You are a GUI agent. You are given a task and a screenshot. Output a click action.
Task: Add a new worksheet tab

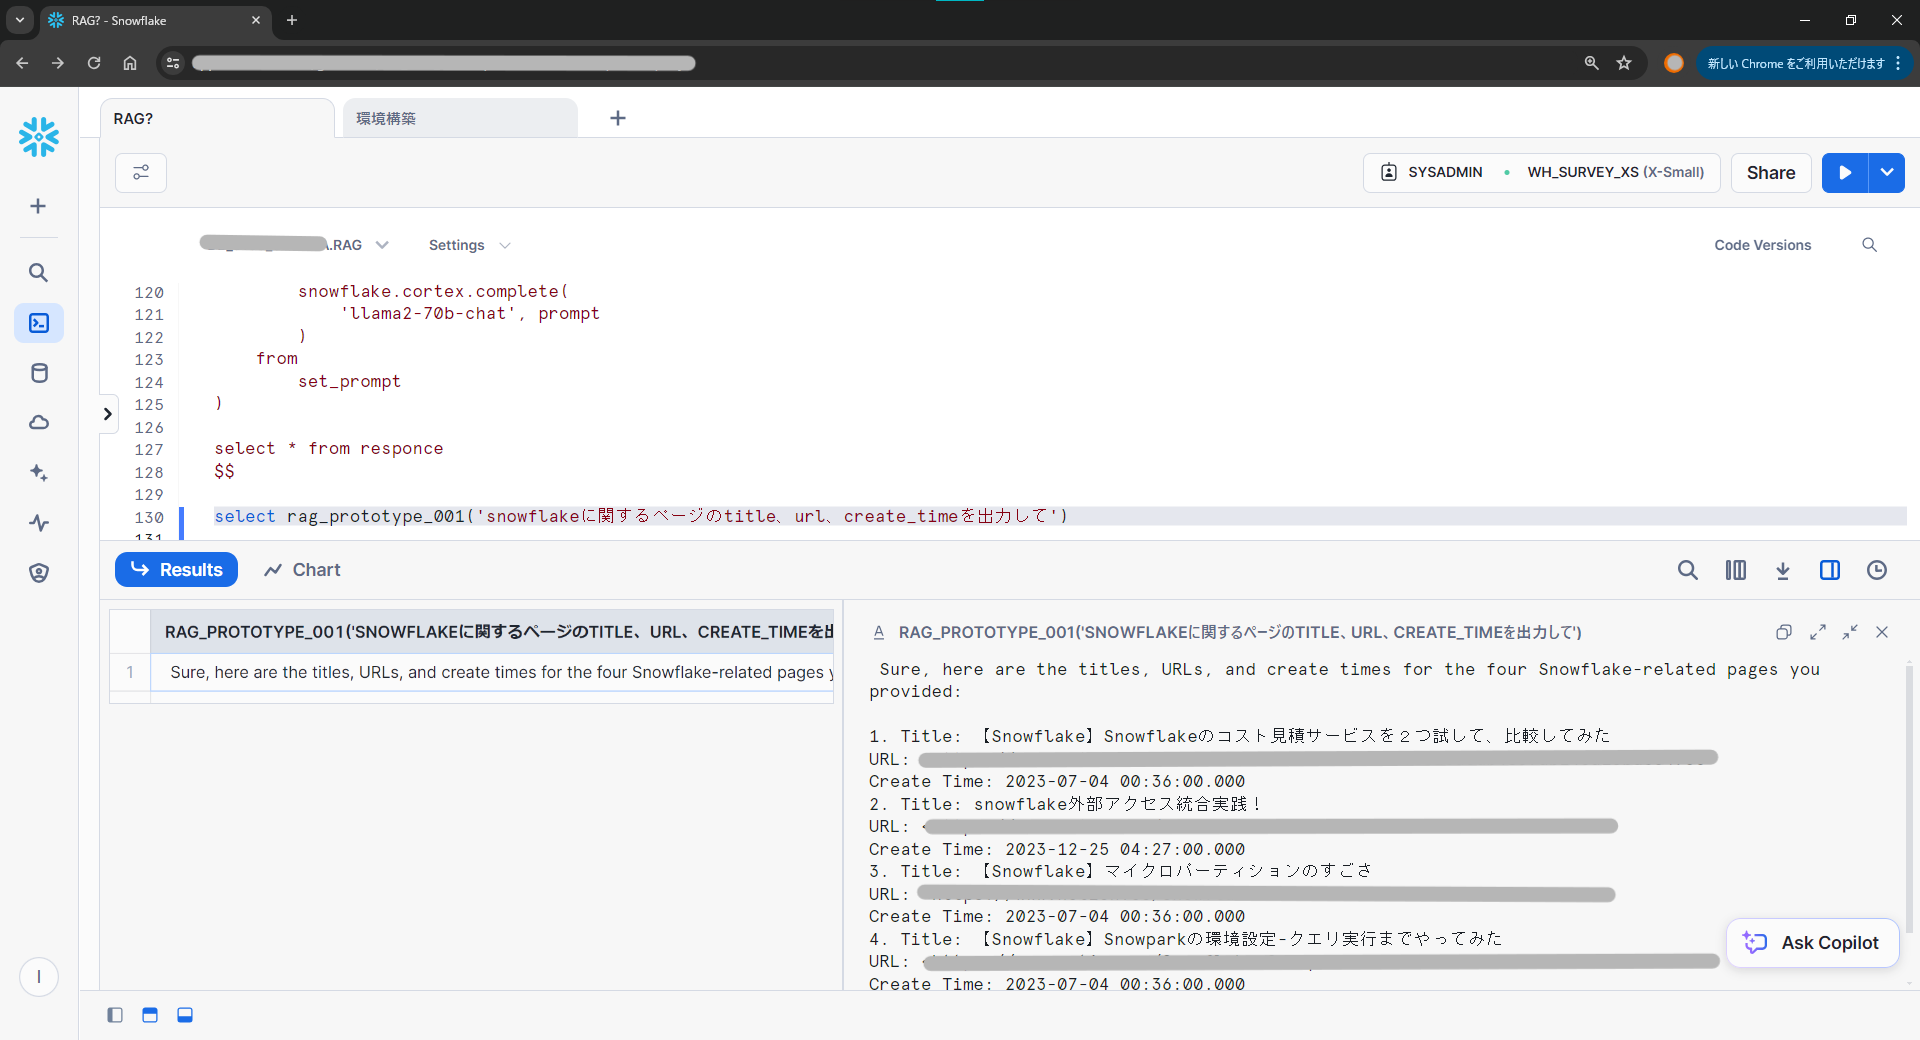click(x=618, y=118)
